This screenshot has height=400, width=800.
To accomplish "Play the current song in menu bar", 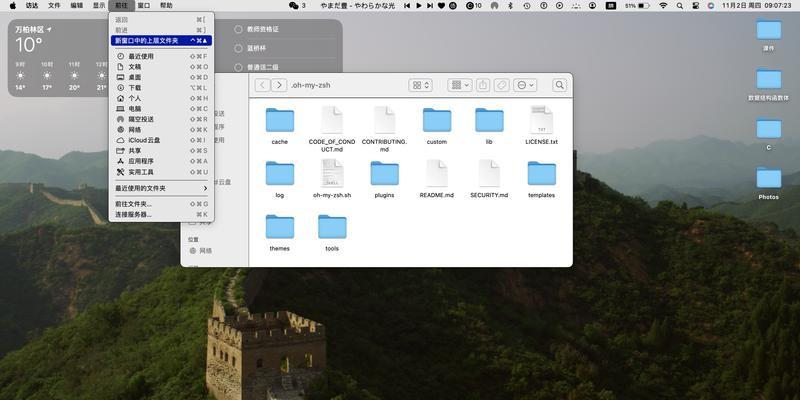I will pyautogui.click(x=419, y=6).
